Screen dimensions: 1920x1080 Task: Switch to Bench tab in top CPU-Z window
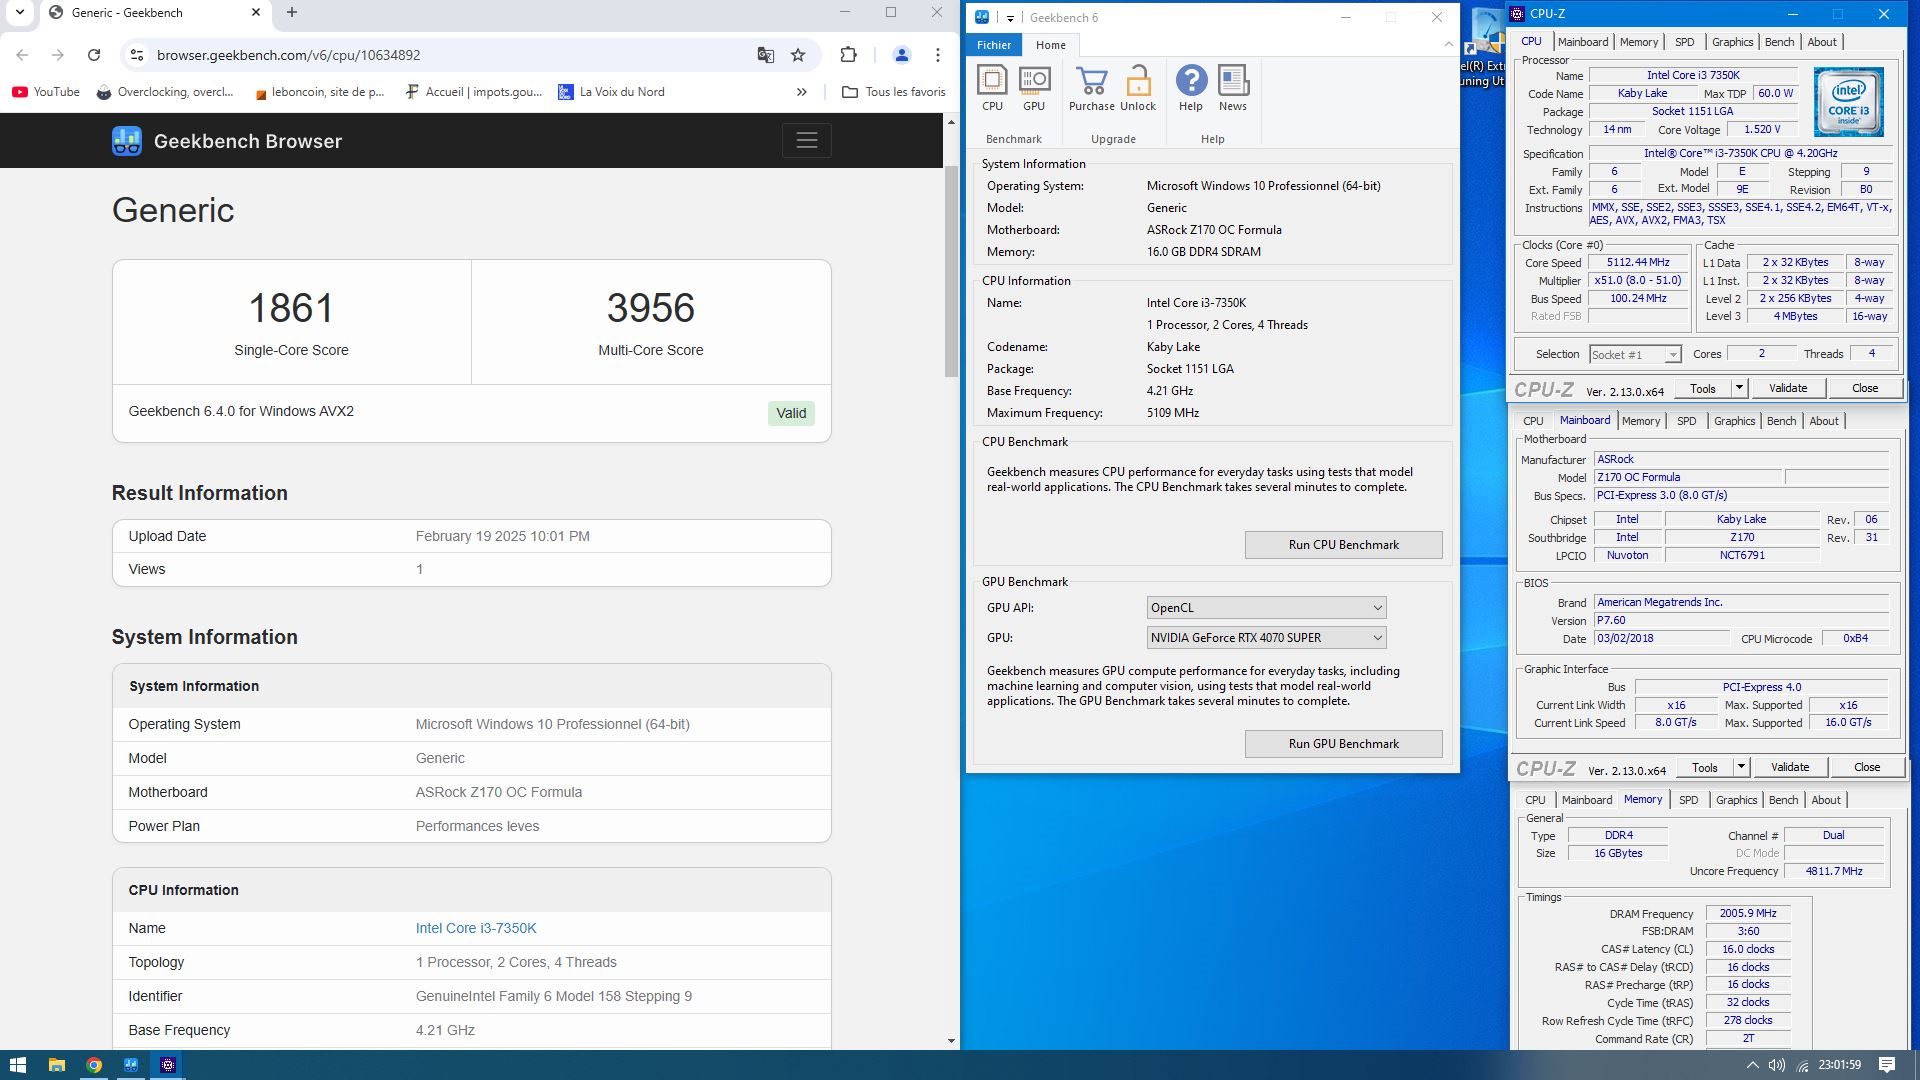[1779, 42]
